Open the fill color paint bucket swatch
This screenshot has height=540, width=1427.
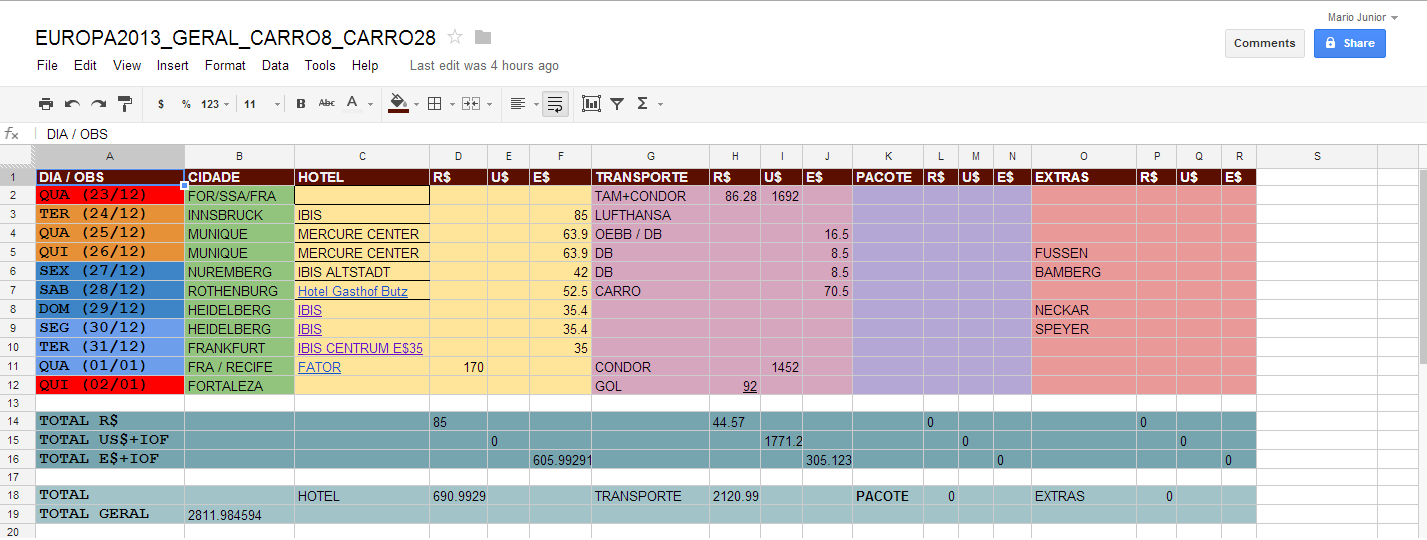pos(398,103)
